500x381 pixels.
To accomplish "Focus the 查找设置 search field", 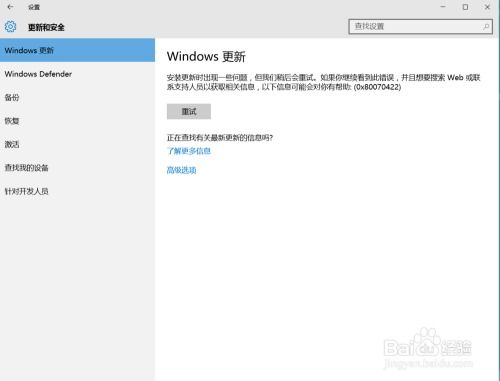I will coord(421,26).
